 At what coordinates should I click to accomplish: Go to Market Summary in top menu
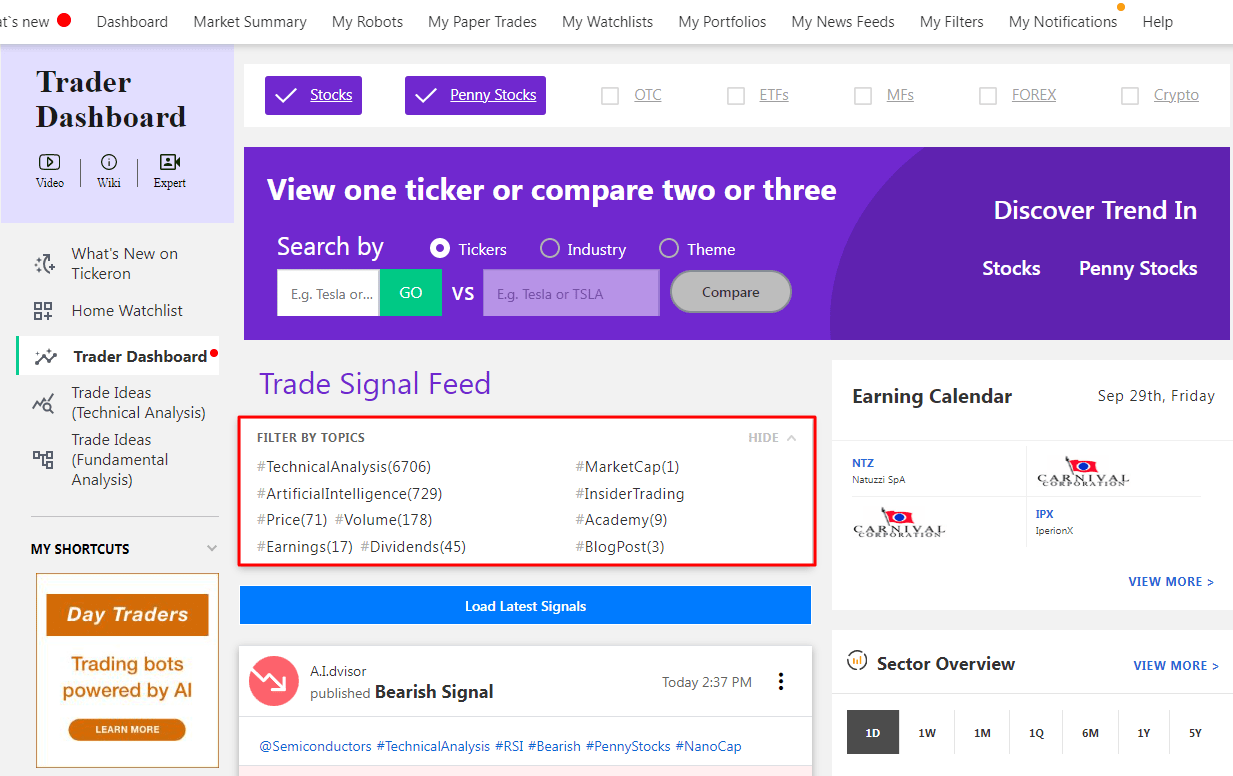[x=250, y=21]
